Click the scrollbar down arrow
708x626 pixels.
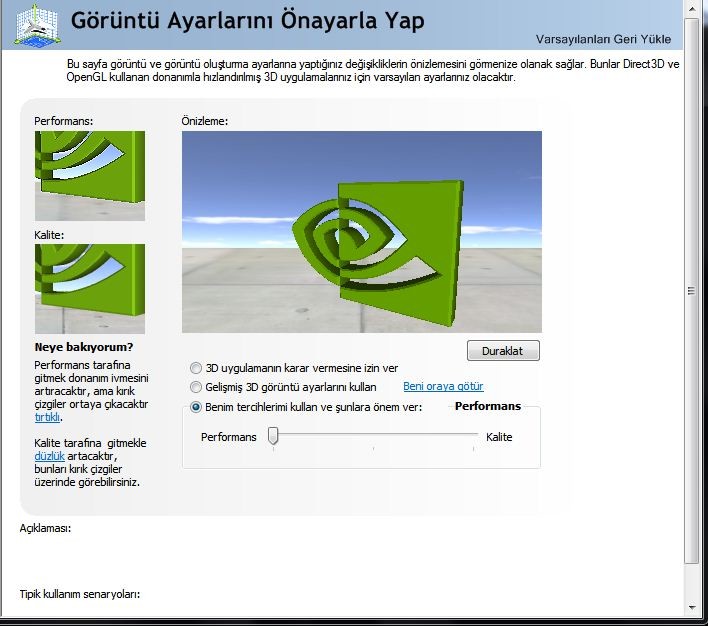pos(691,608)
